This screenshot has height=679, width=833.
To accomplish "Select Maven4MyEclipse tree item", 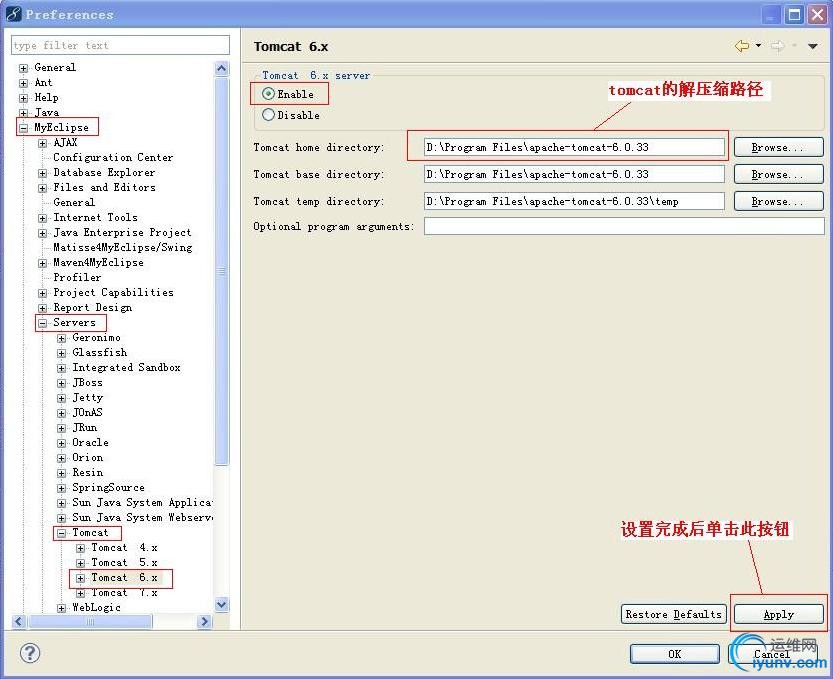I will point(98,262).
